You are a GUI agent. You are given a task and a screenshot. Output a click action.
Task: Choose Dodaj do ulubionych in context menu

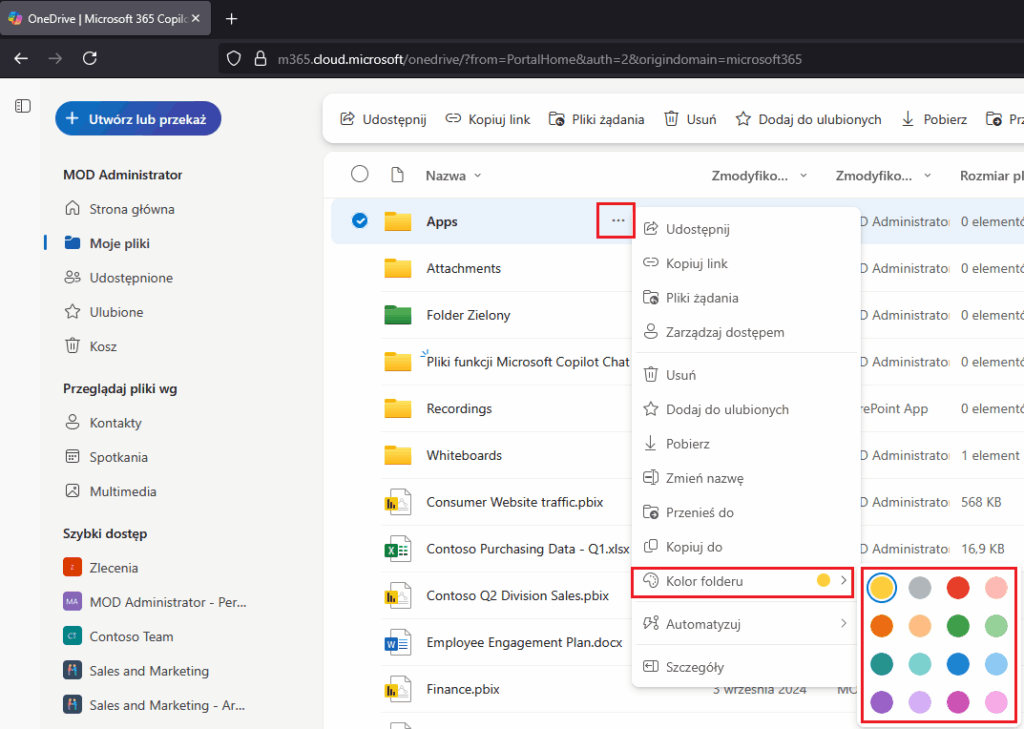pos(745,410)
